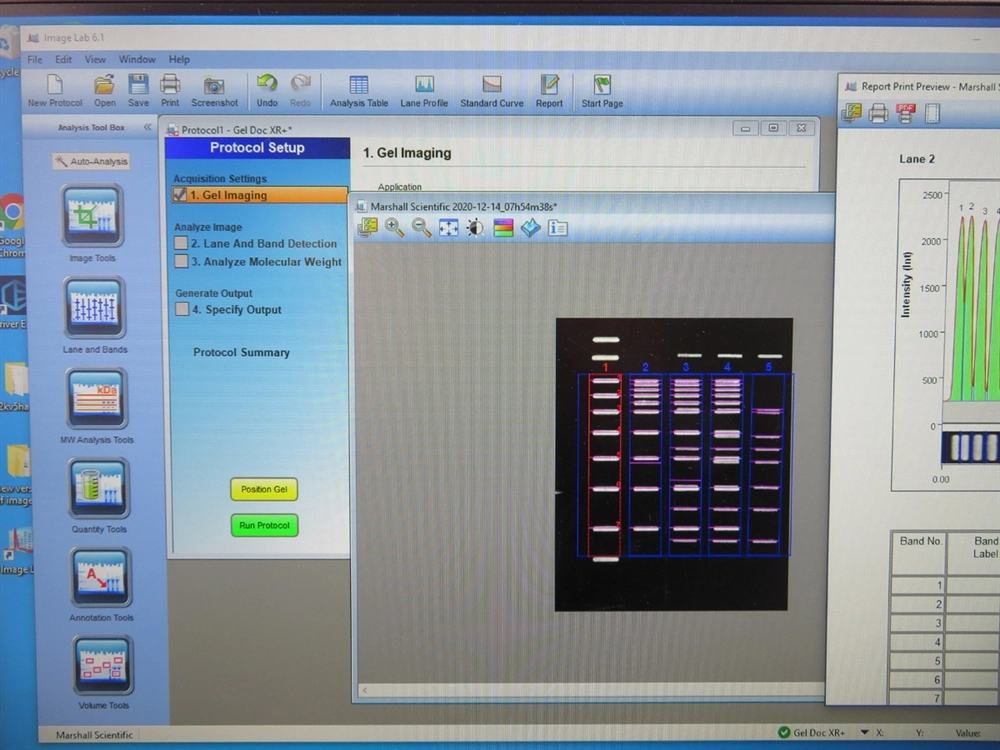The image size is (1000, 750).
Task: Click fit-in-window icon in gel image toolbar
Action: (x=448, y=228)
